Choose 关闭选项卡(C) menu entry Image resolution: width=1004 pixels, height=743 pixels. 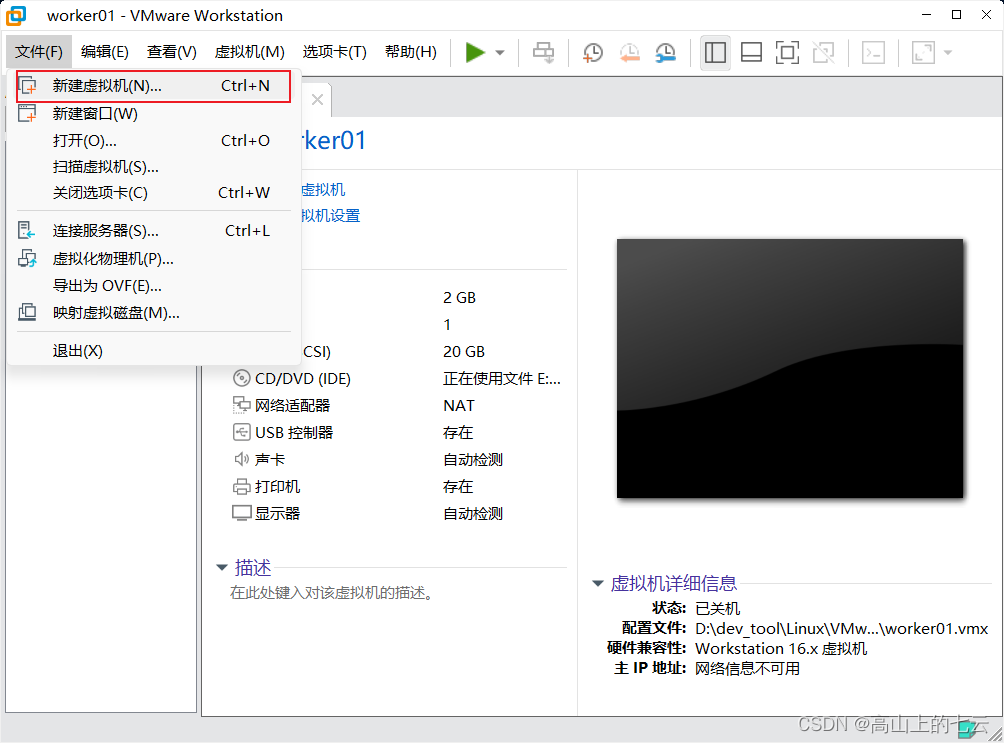(154, 193)
